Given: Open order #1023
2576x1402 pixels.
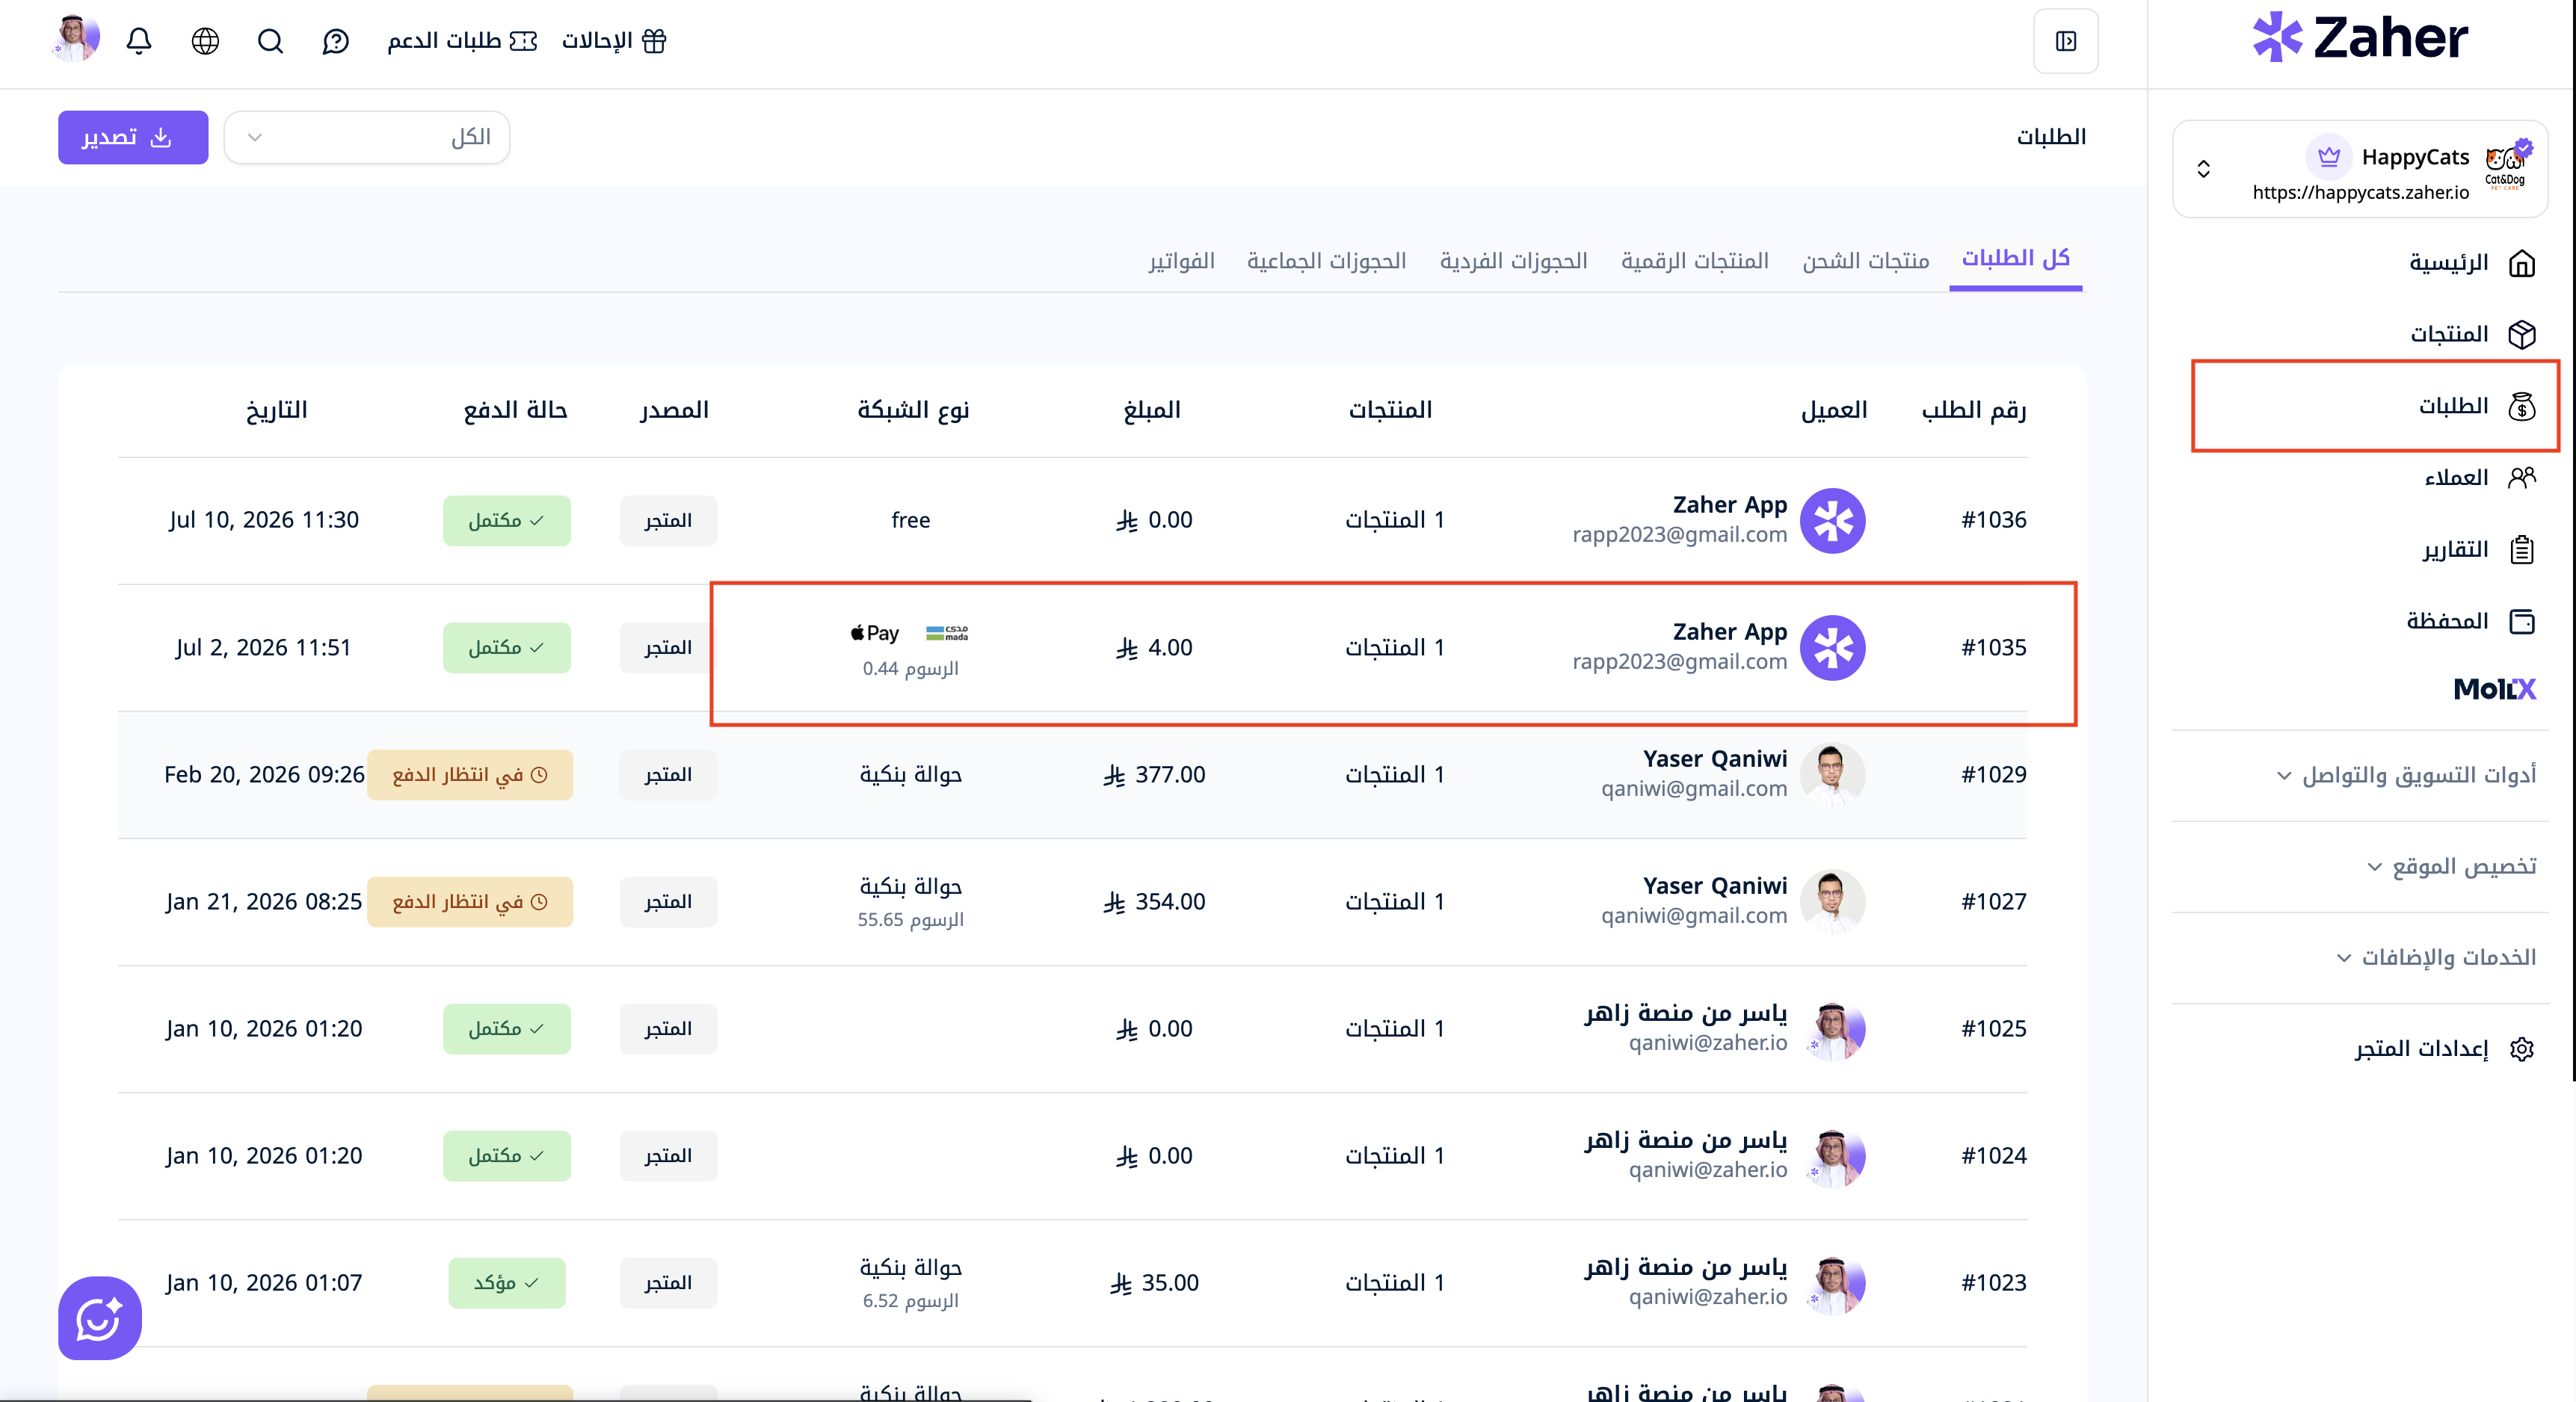Looking at the screenshot, I should coord(1994,1283).
